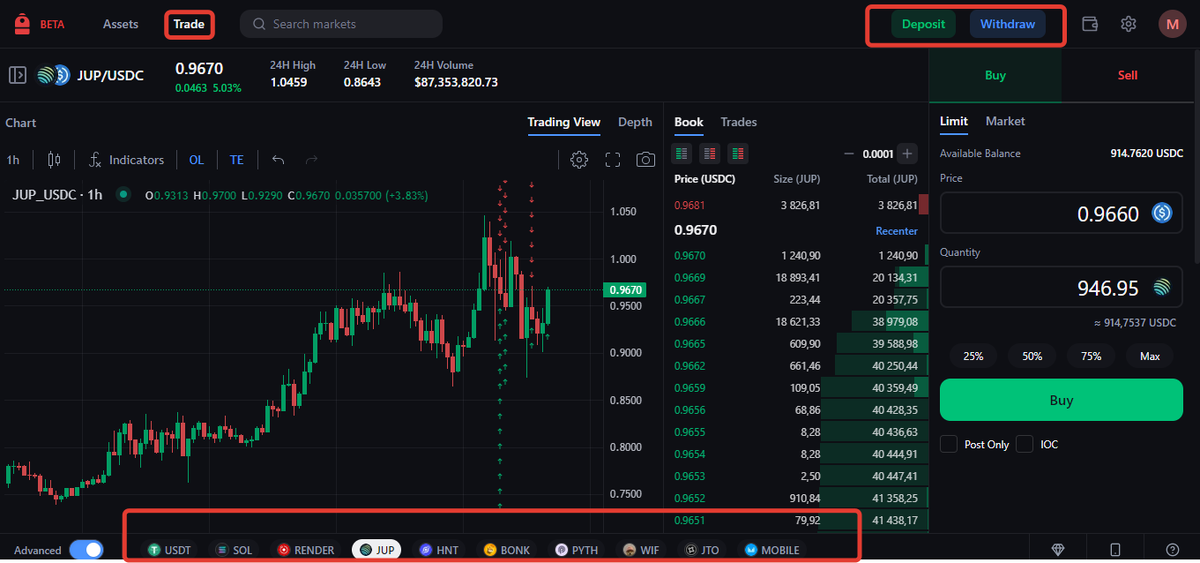This screenshot has width=1200, height=563.
Task: Switch to the PYTH market chip
Action: [579, 550]
